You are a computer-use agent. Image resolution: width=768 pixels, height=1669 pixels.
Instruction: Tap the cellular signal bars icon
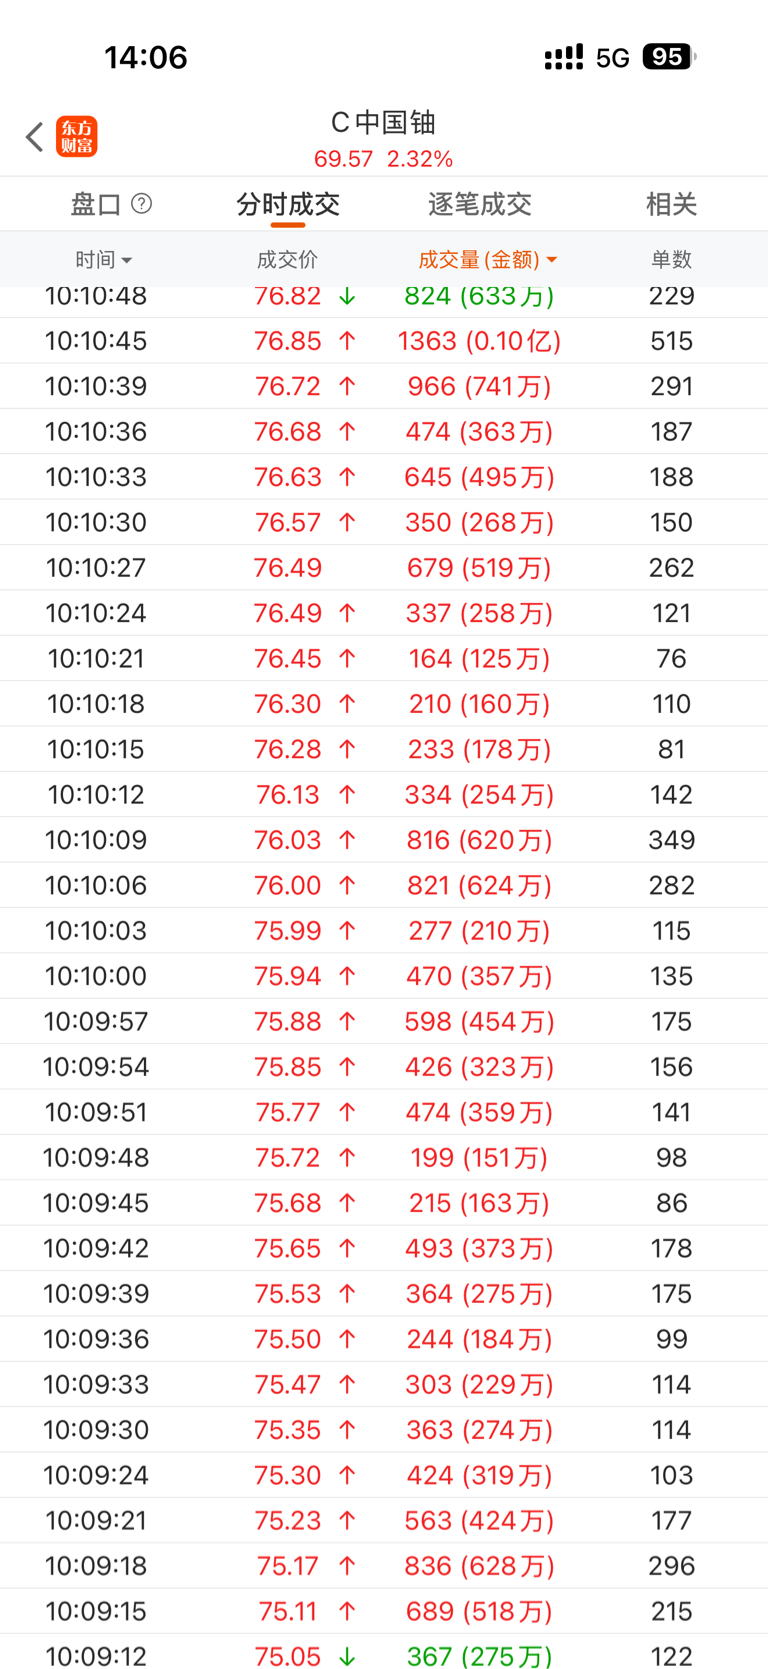coord(564,57)
